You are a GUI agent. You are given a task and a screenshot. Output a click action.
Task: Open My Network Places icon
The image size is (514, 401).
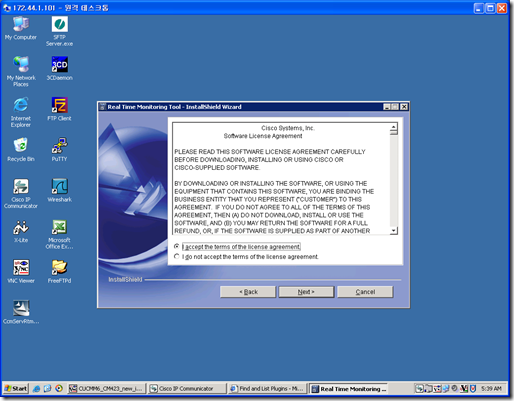click(21, 71)
